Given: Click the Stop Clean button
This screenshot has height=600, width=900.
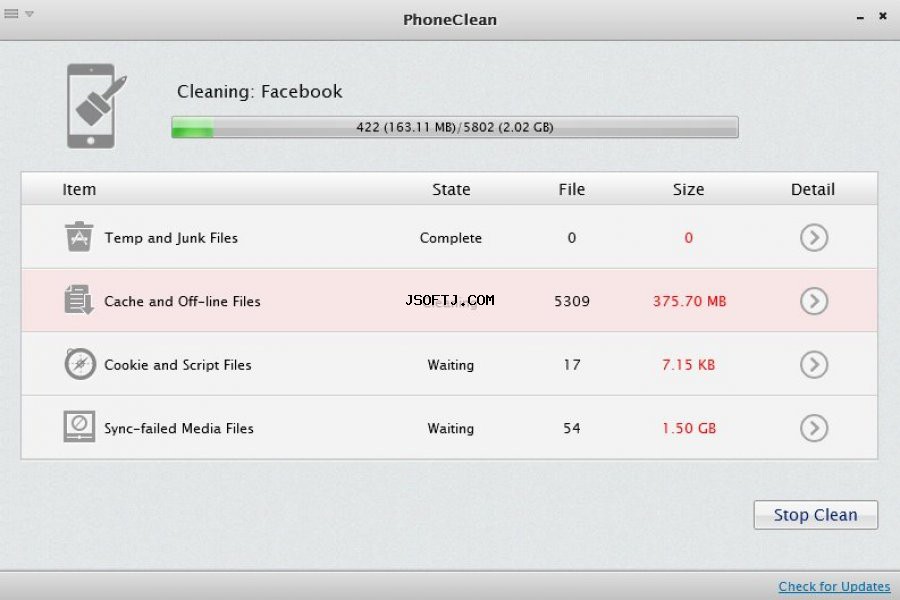Looking at the screenshot, I should (816, 515).
